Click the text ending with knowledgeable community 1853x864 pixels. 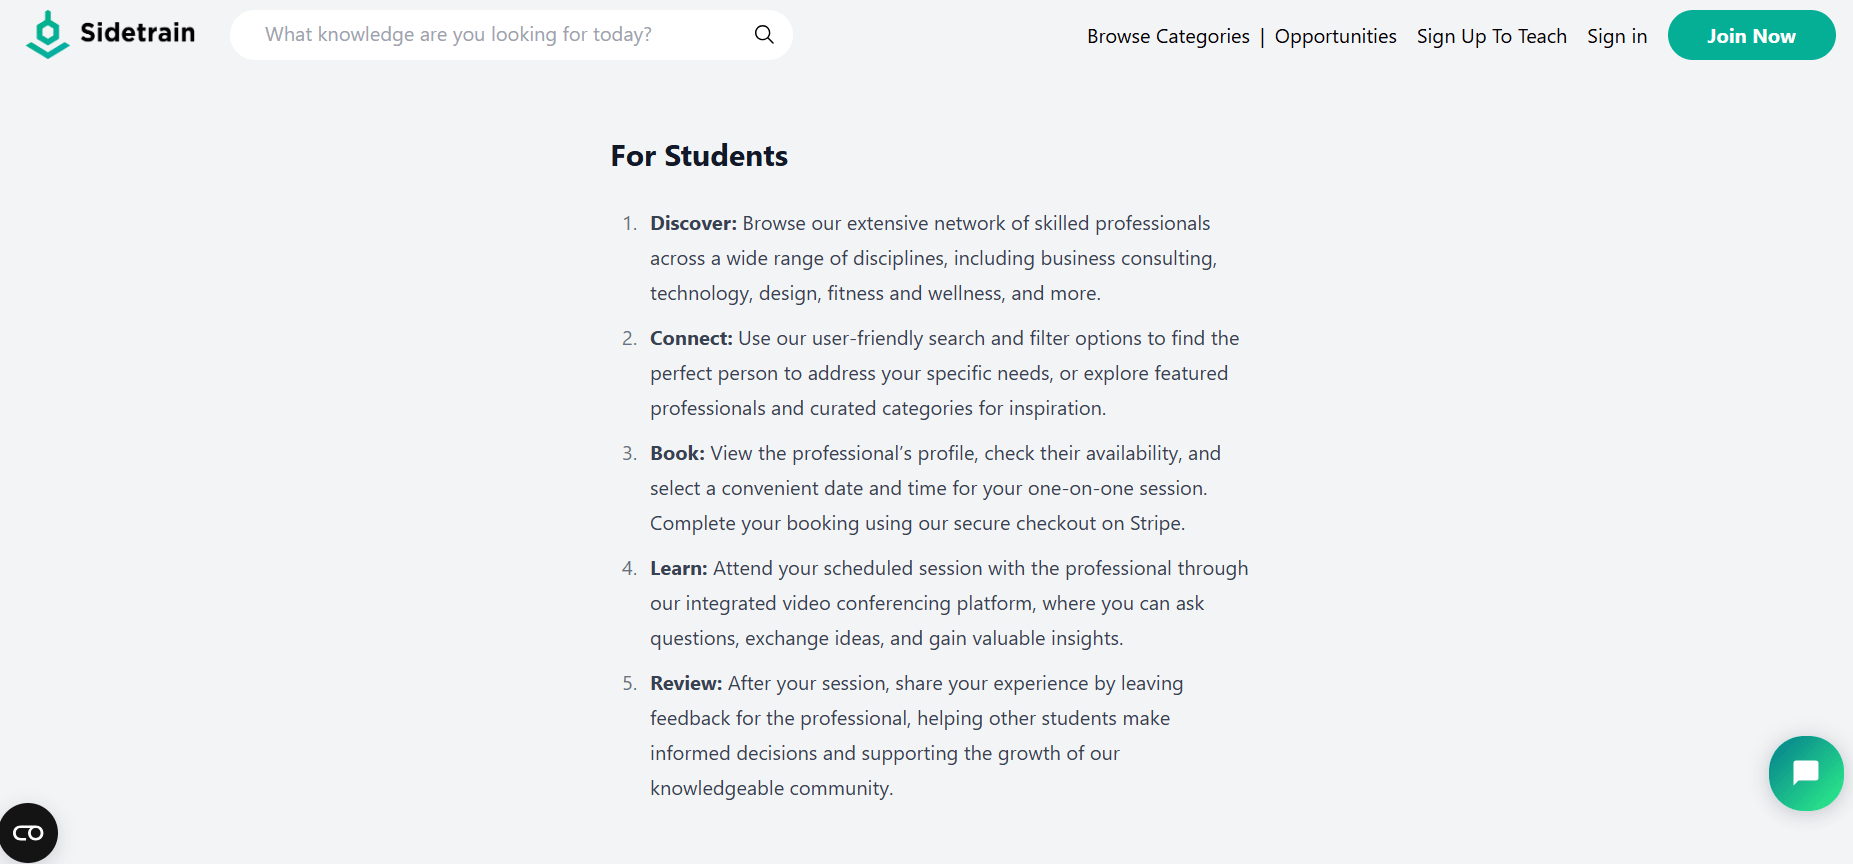pyautogui.click(x=771, y=788)
